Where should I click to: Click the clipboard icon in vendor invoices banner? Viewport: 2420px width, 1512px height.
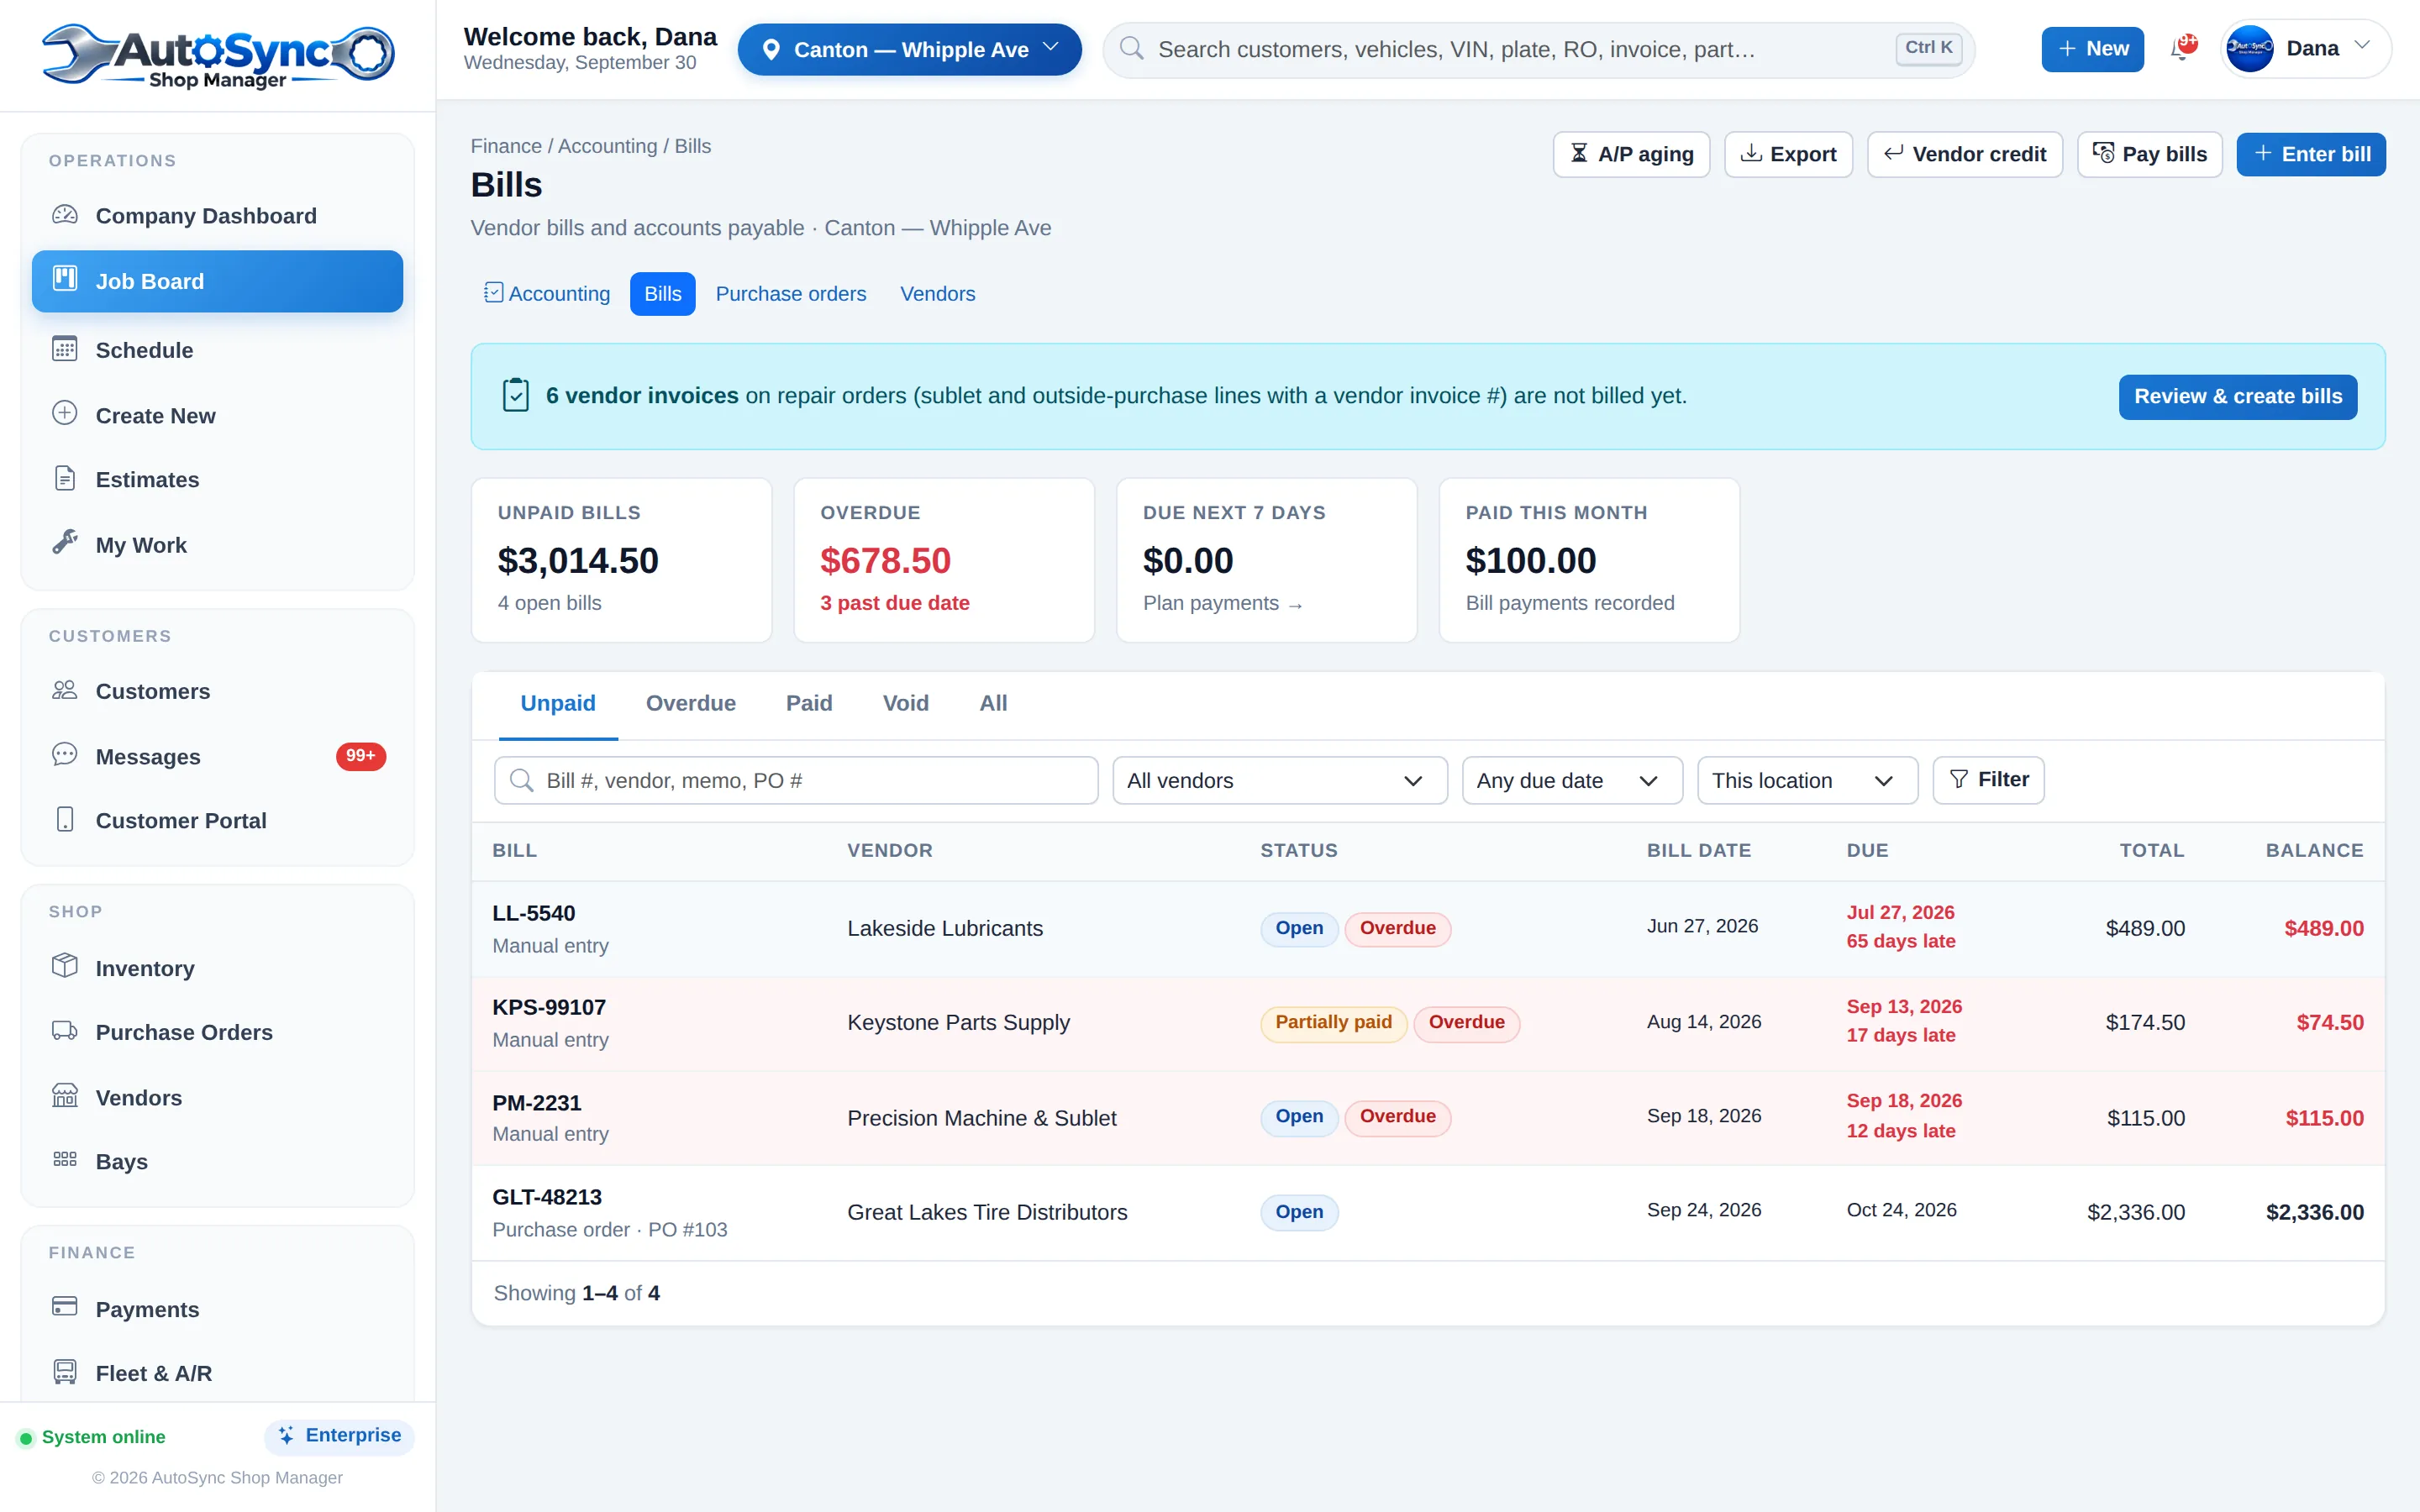point(516,395)
